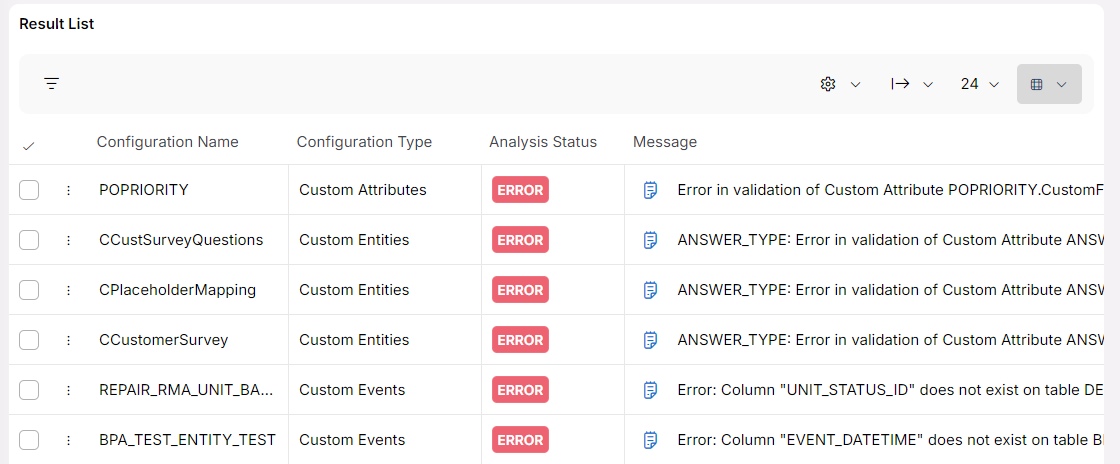Check the POPRIORITY row checkbox
This screenshot has width=1120, height=464.
29,190
